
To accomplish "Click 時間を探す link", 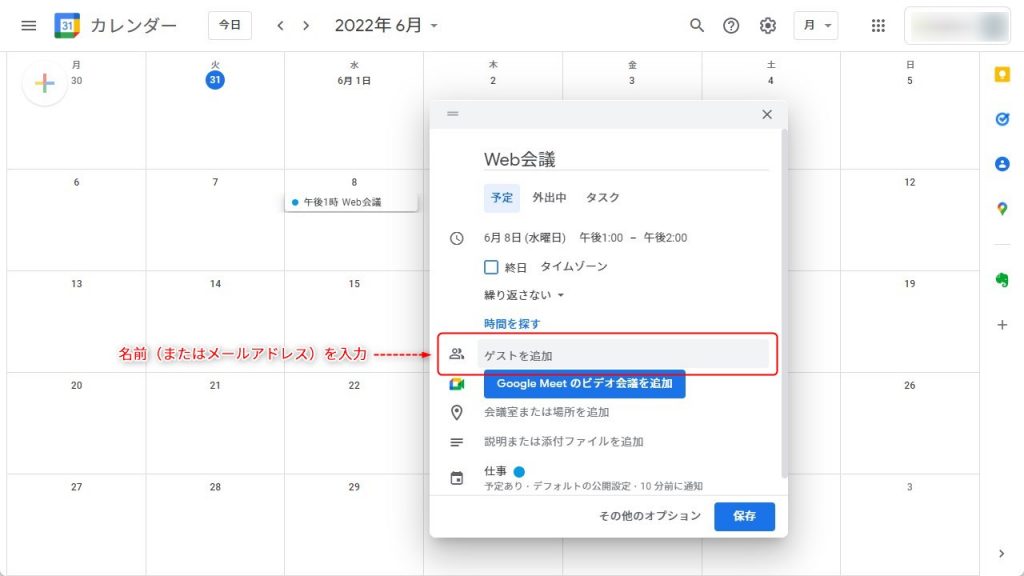I will (x=512, y=324).
